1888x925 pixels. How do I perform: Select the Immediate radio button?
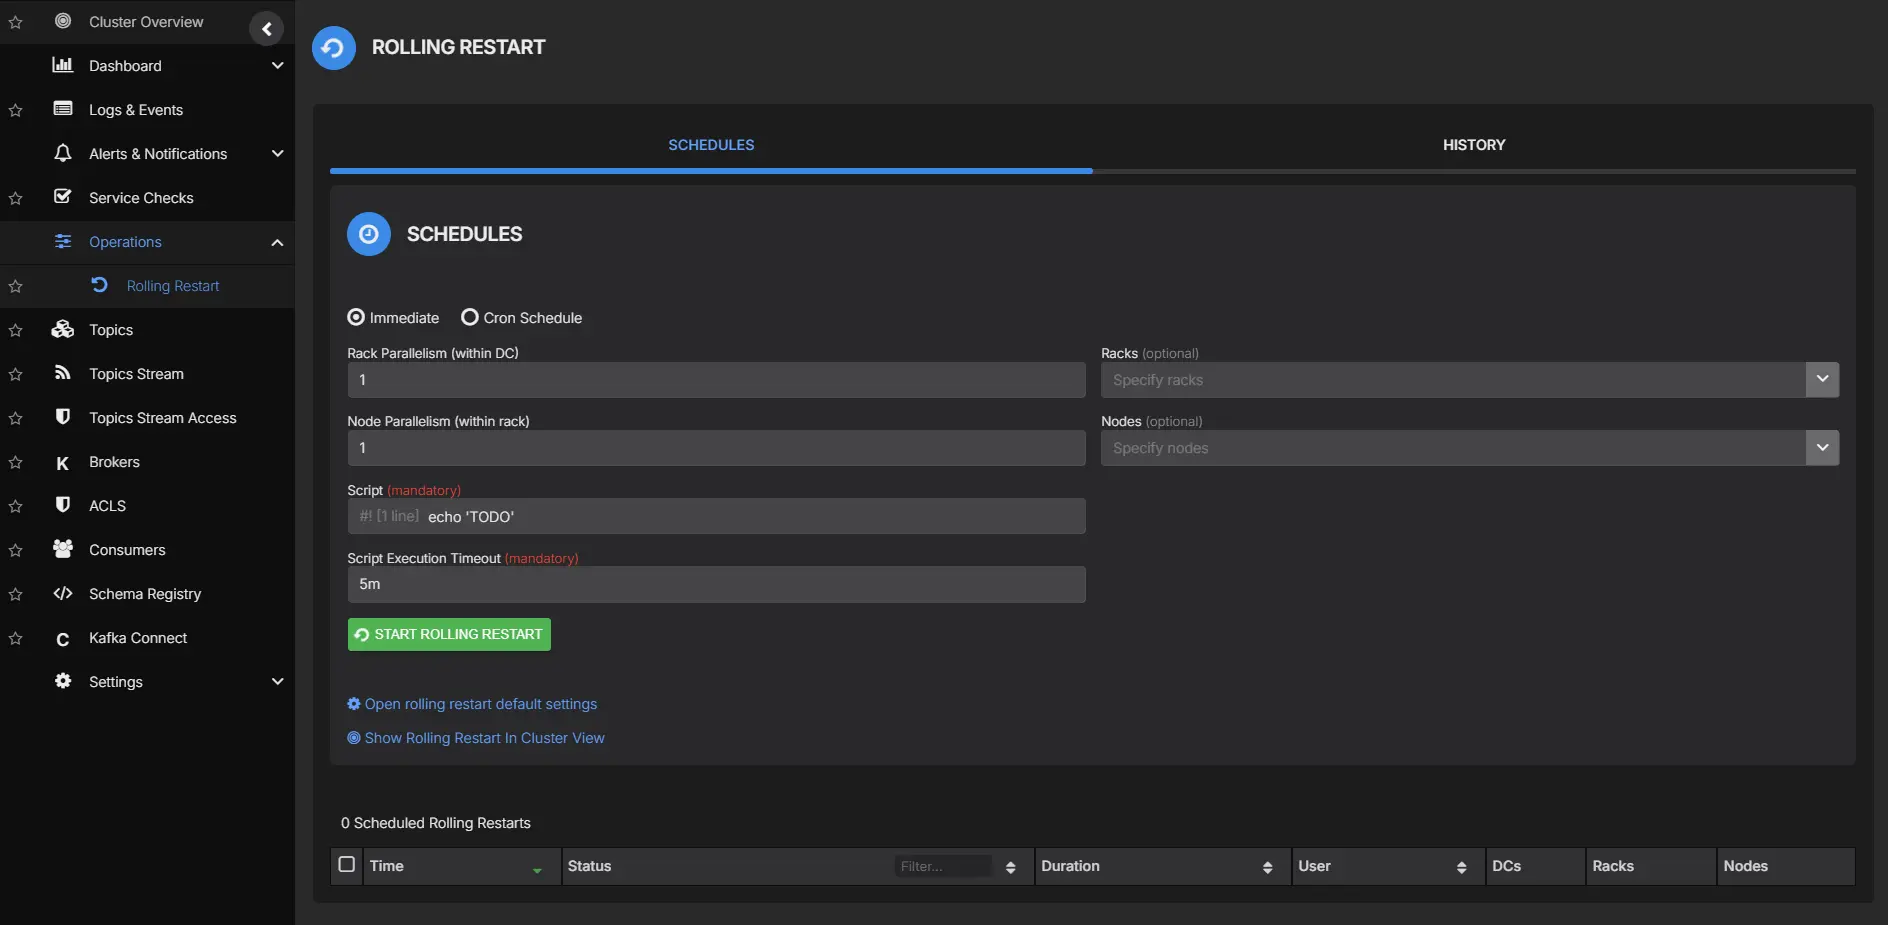(356, 317)
